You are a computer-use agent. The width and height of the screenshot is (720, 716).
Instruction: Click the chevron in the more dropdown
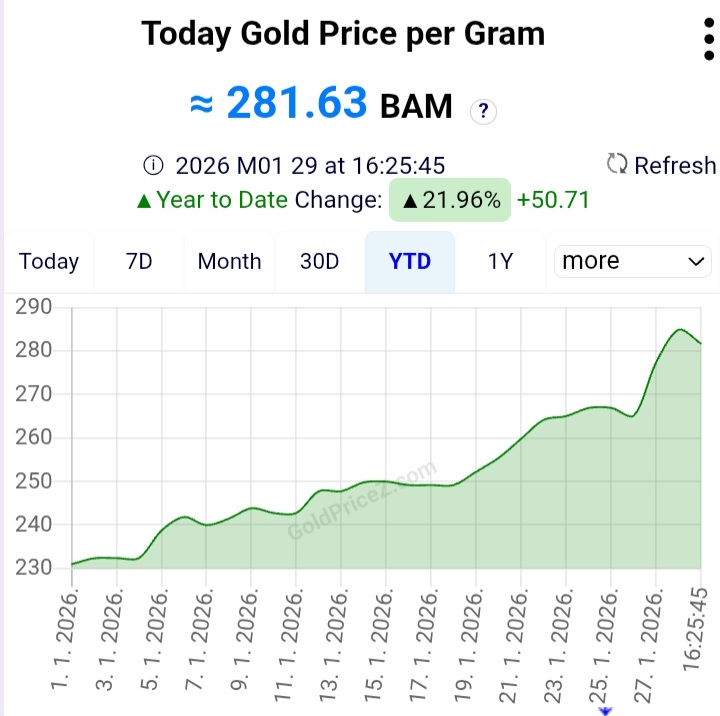click(696, 262)
